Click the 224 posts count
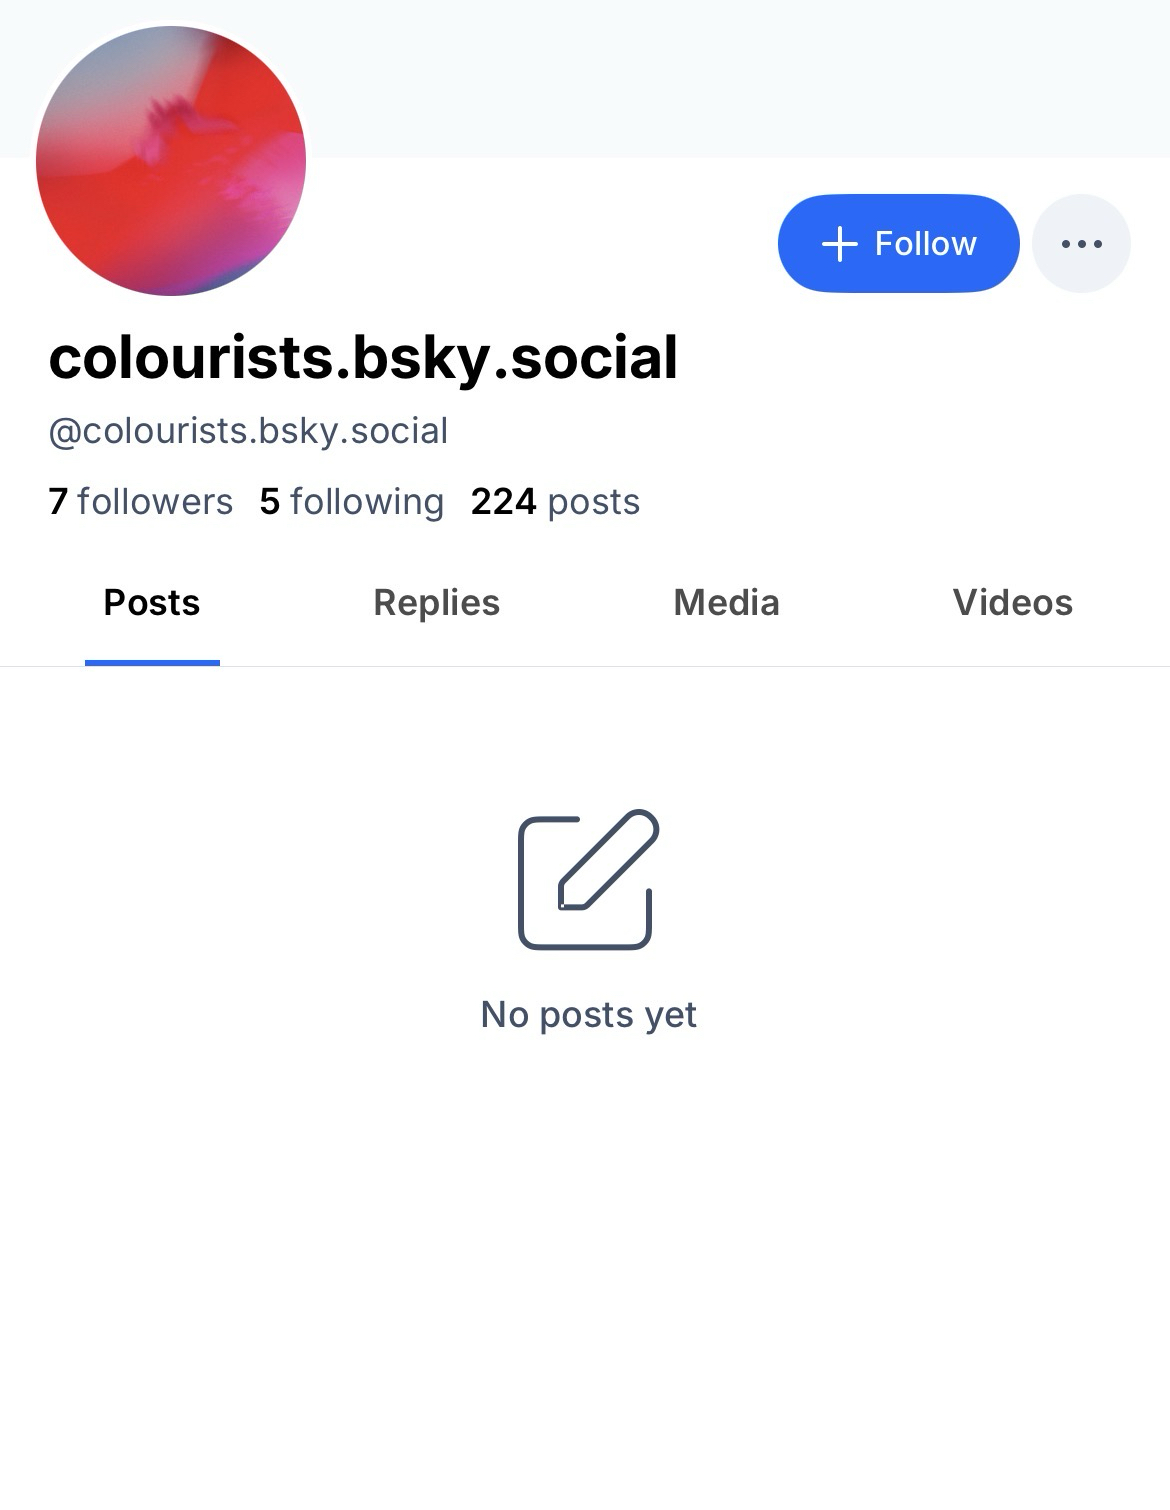The width and height of the screenshot is (1170, 1510). (x=555, y=502)
